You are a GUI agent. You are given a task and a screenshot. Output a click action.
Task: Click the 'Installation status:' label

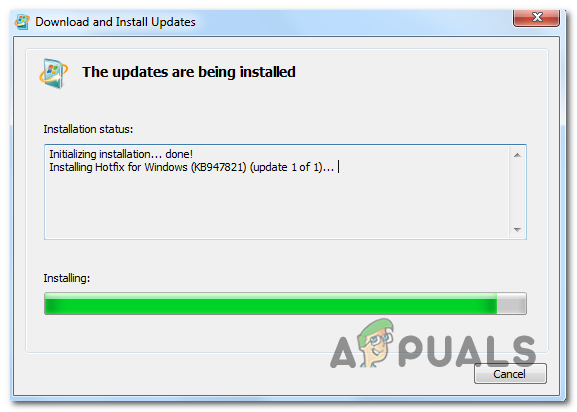click(x=88, y=129)
